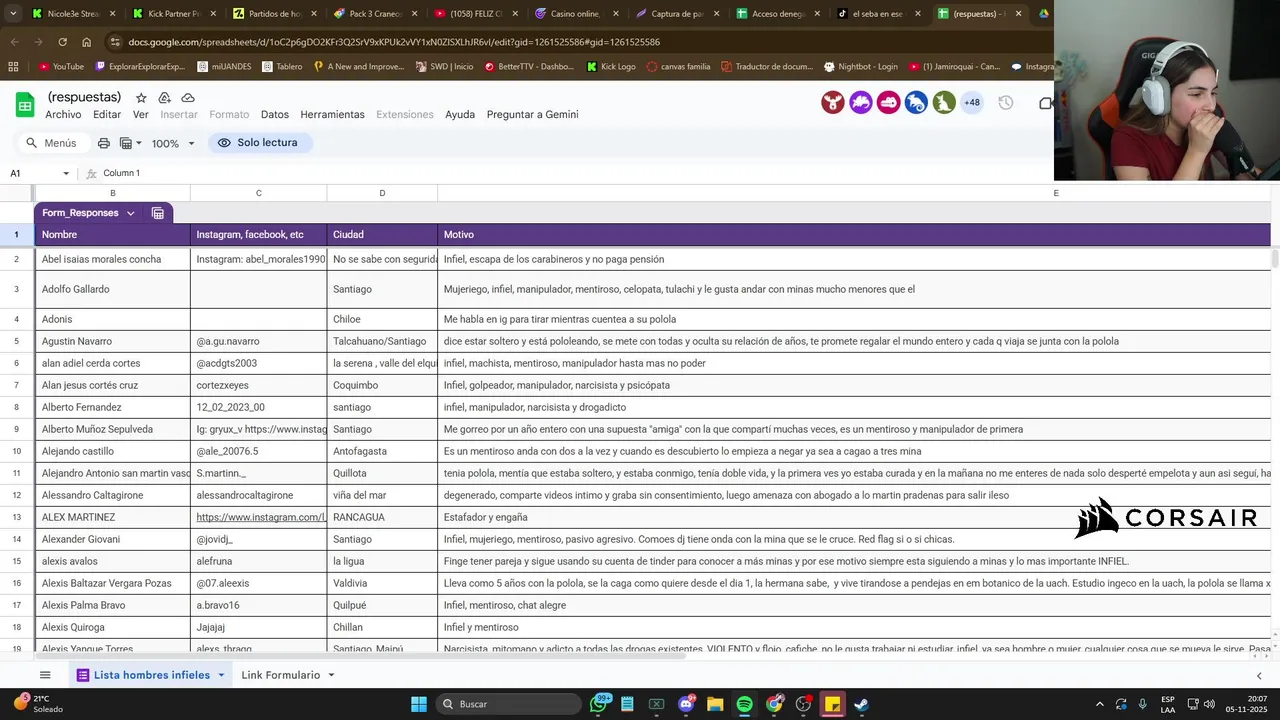Open the all sheets hamburger list

(45, 675)
